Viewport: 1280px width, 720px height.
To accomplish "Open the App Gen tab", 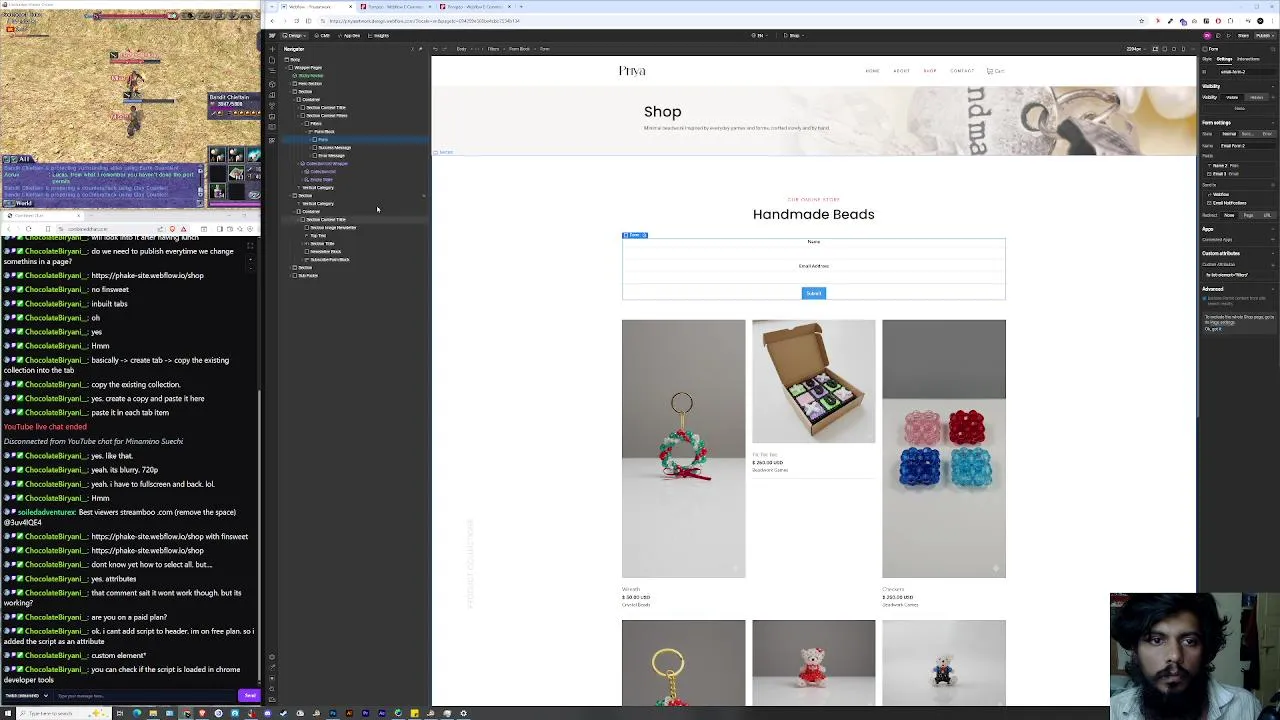I will coord(349,35).
